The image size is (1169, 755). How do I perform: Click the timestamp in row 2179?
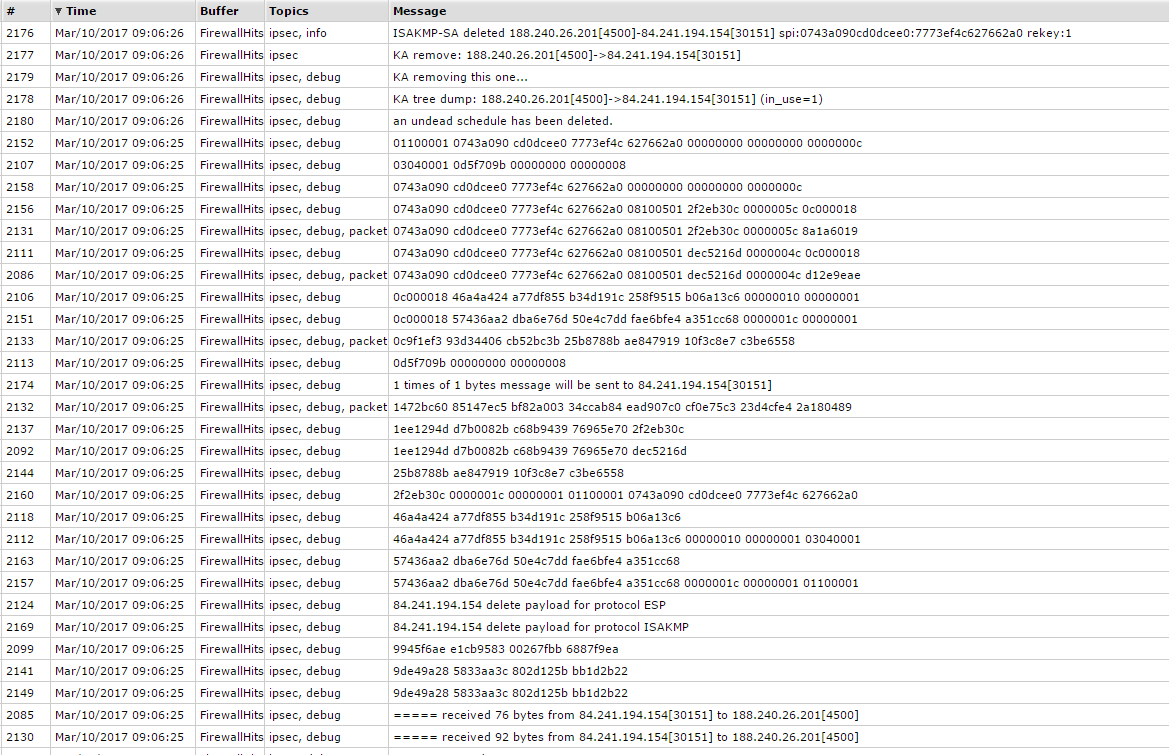pyautogui.click(x=119, y=77)
